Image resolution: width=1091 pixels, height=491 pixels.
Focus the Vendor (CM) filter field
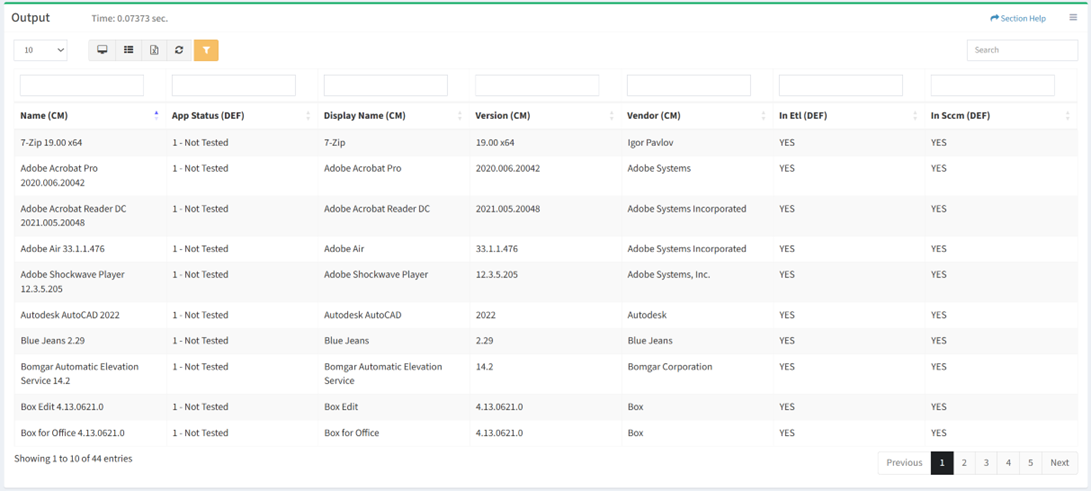click(689, 86)
